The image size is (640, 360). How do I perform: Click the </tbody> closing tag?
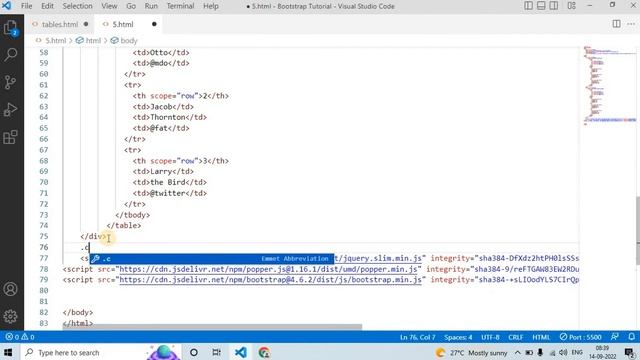pyautogui.click(x=133, y=215)
